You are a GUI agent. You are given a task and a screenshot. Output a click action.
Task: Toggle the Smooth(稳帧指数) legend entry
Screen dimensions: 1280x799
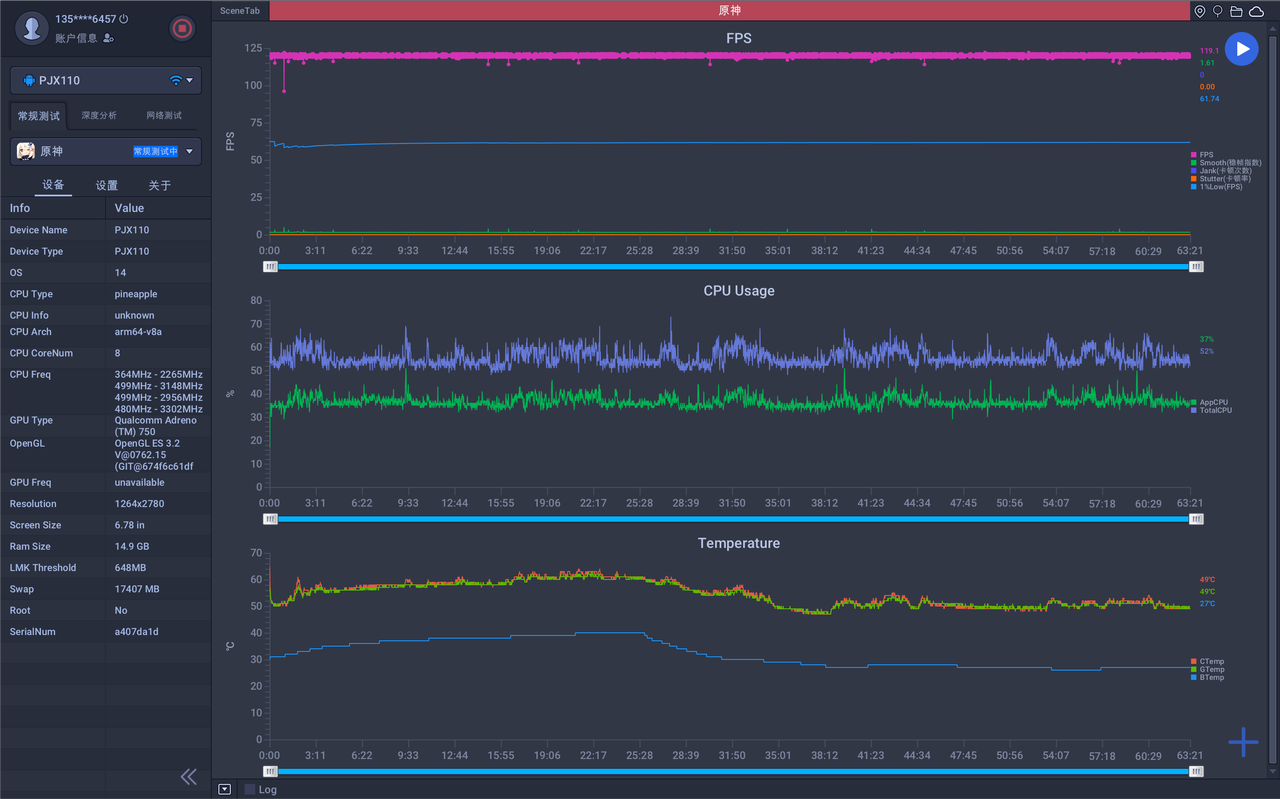point(1226,163)
